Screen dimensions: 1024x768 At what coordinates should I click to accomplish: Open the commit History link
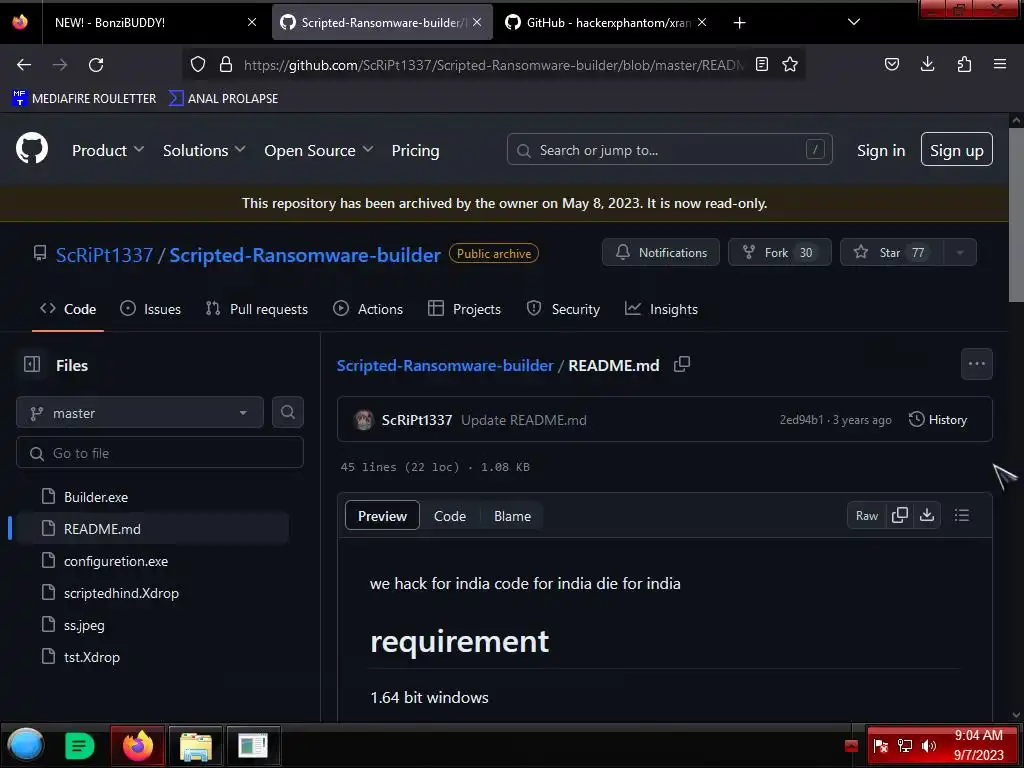click(x=938, y=419)
